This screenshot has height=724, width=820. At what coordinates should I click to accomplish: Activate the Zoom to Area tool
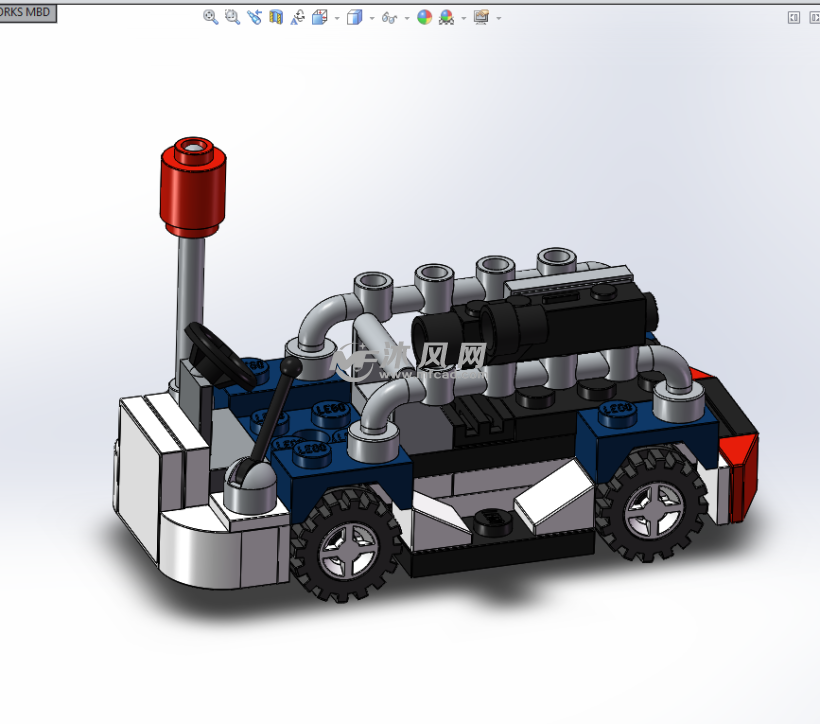pos(232,17)
